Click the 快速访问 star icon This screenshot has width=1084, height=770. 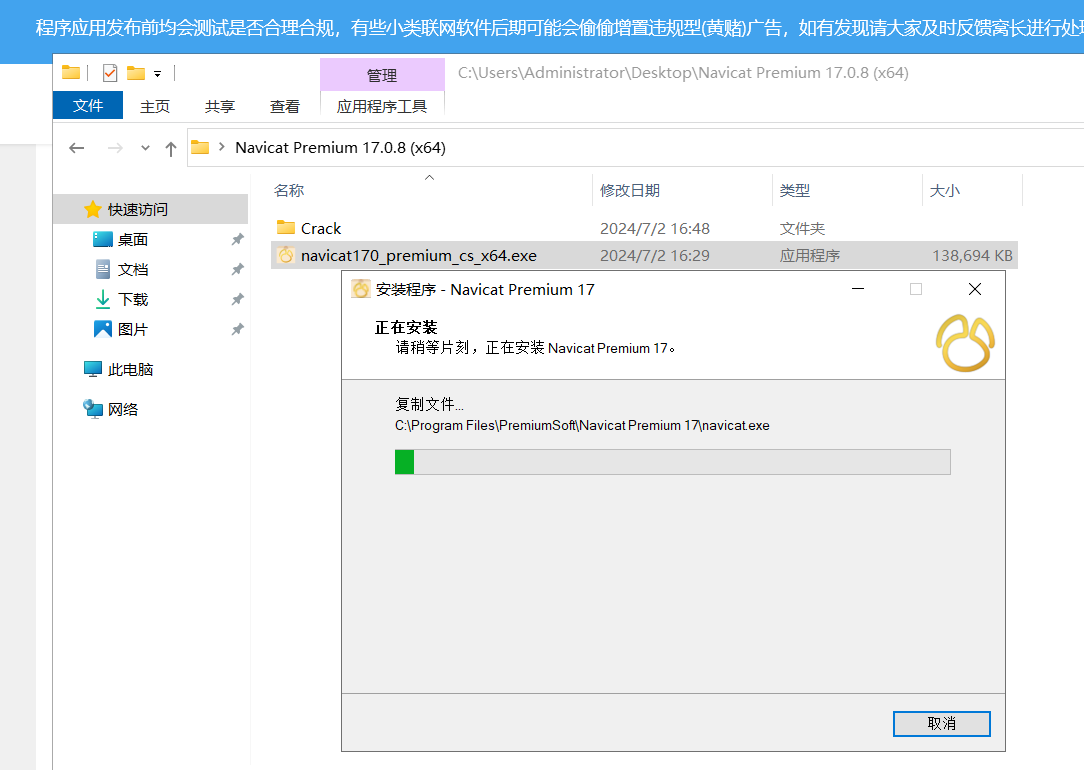[x=93, y=209]
